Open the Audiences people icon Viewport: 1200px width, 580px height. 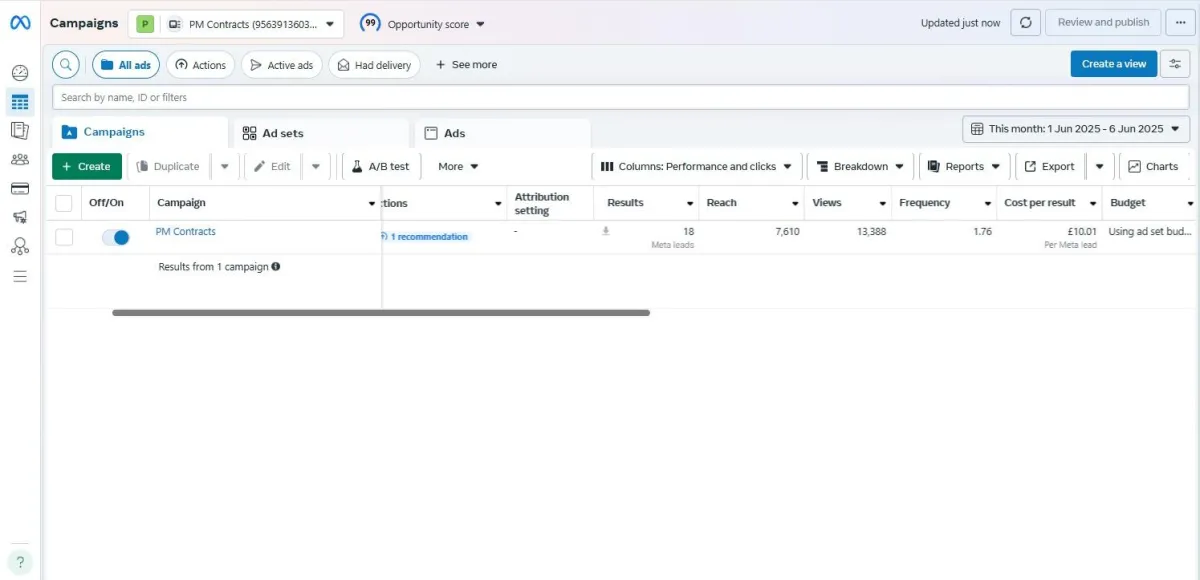pos(20,159)
